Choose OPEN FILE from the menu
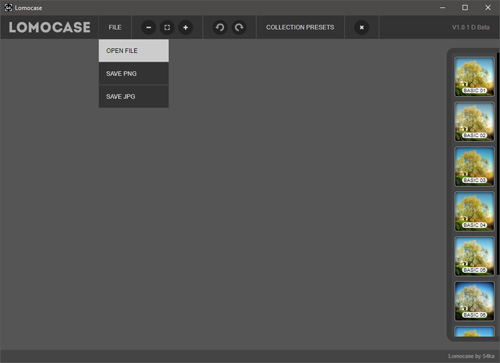Viewport: 500px width, 363px height. coord(134,51)
